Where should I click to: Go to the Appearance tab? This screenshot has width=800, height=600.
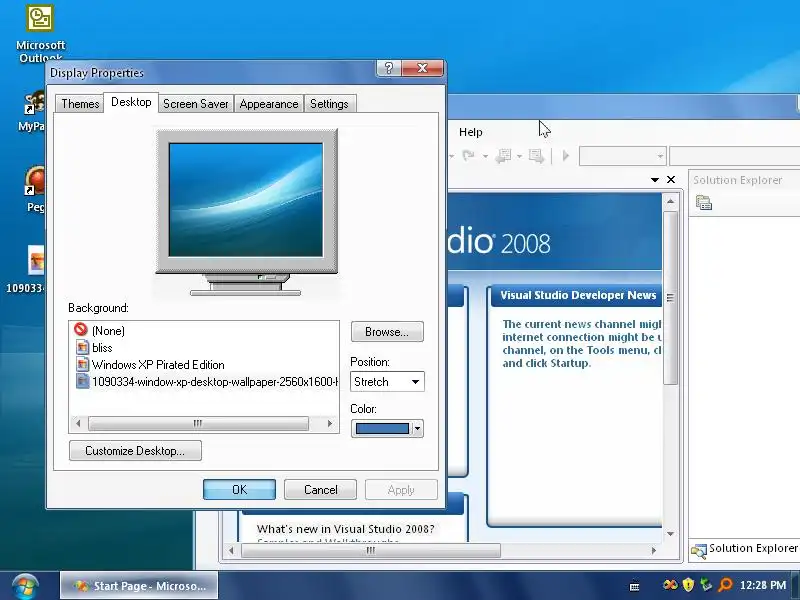(269, 104)
